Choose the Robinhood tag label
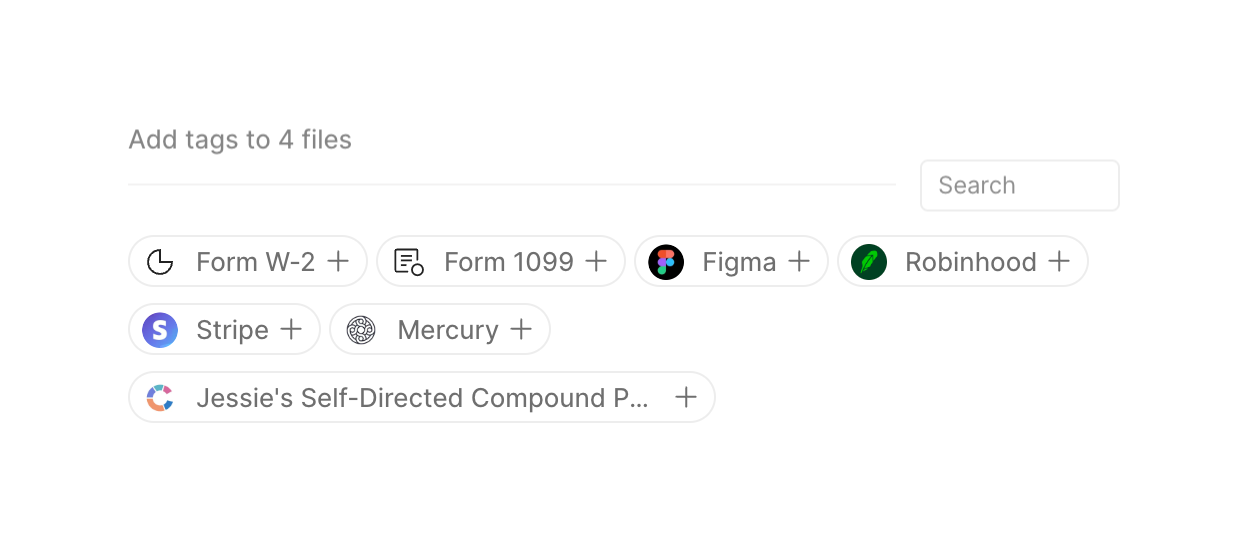 coord(970,262)
